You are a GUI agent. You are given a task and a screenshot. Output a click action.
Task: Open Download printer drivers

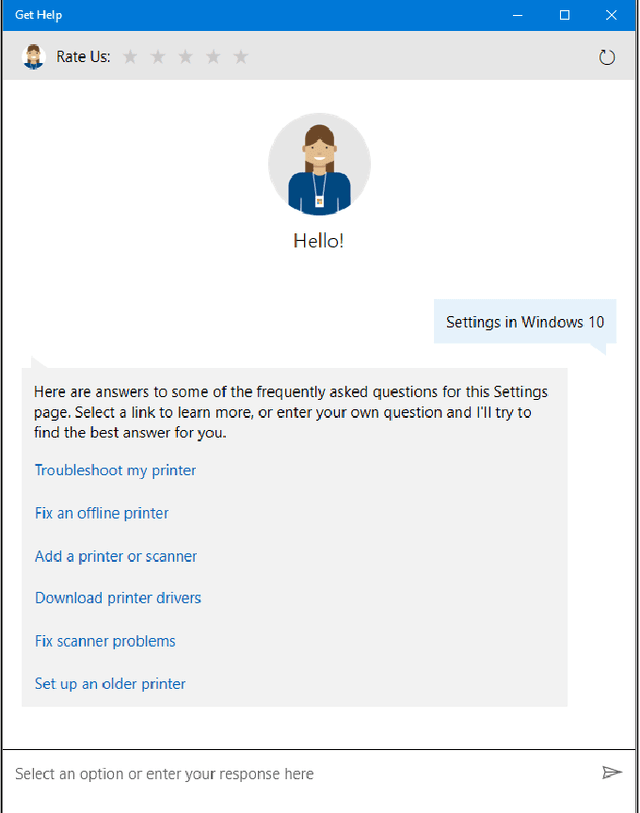point(118,597)
